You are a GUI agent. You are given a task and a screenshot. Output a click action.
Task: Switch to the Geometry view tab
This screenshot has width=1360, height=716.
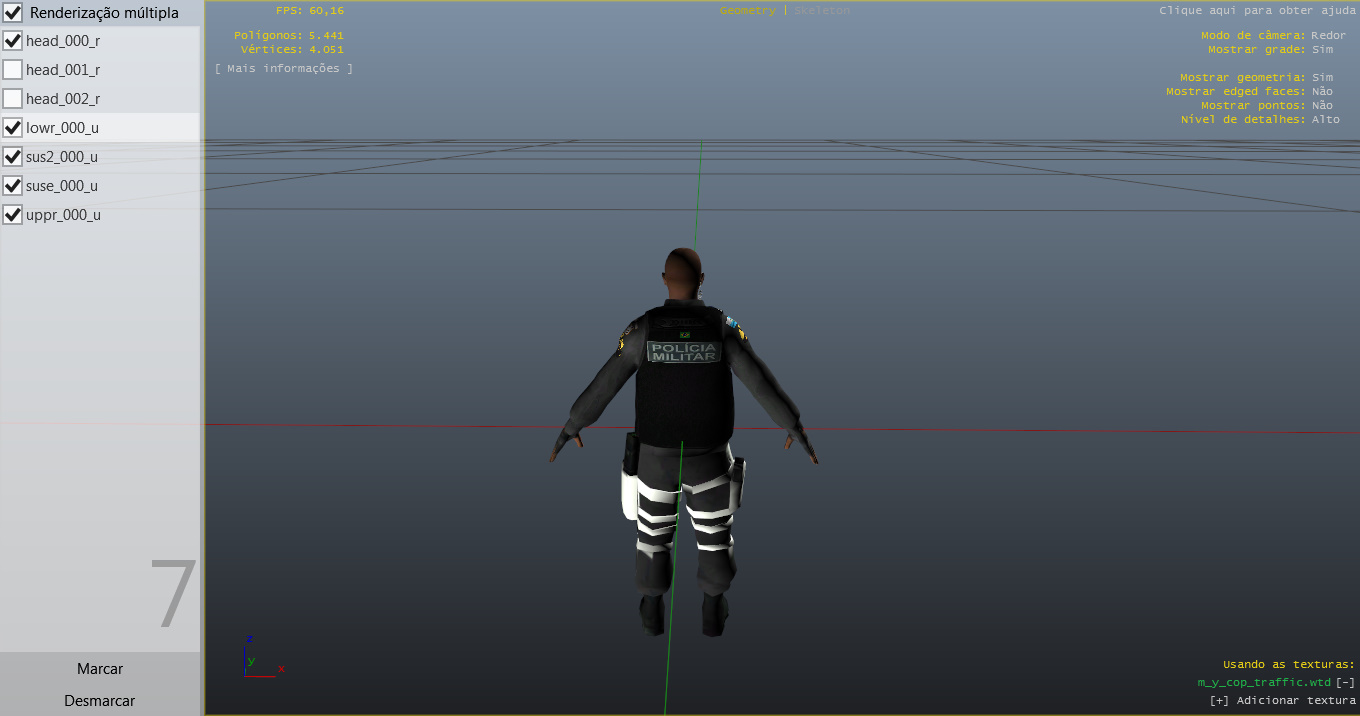[747, 11]
